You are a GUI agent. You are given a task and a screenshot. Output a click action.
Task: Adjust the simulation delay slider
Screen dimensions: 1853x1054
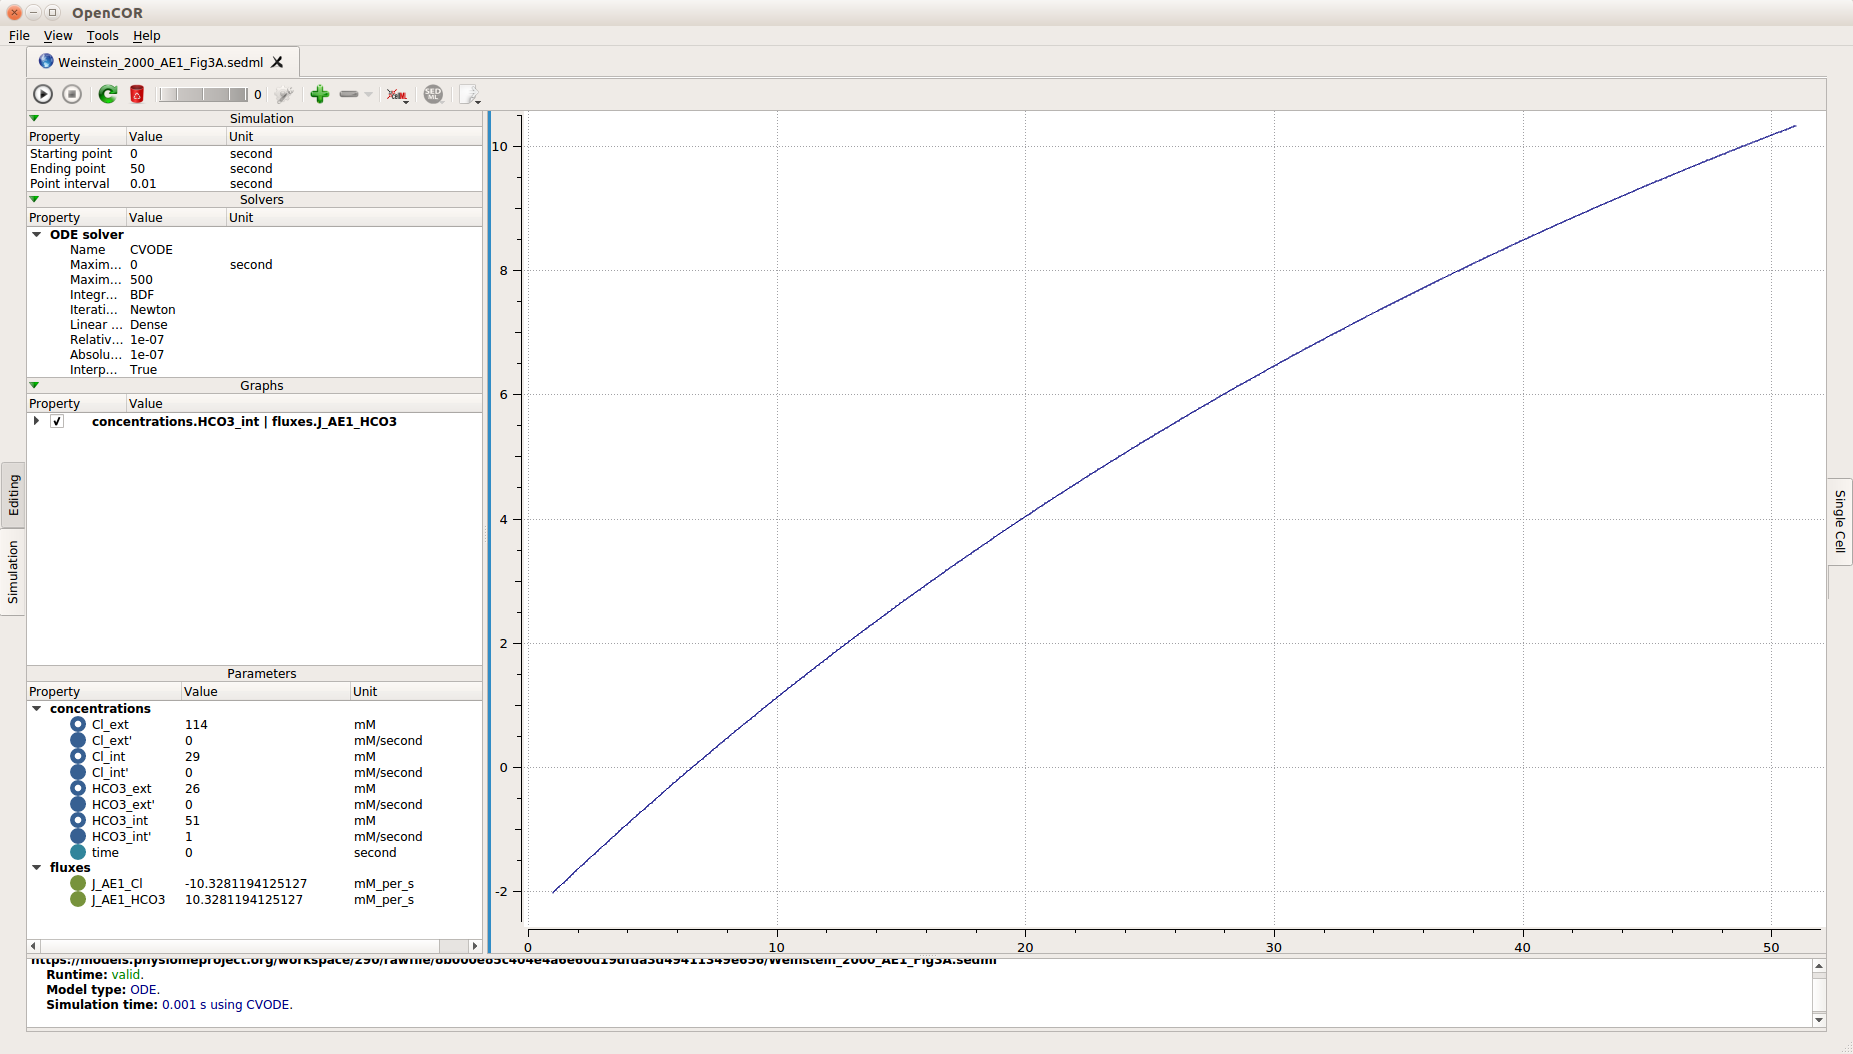pos(203,94)
